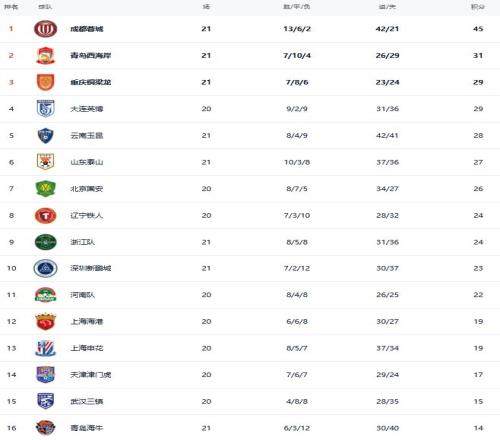Click the 进/失 goals column header
500x440 pixels.
click(387, 7)
